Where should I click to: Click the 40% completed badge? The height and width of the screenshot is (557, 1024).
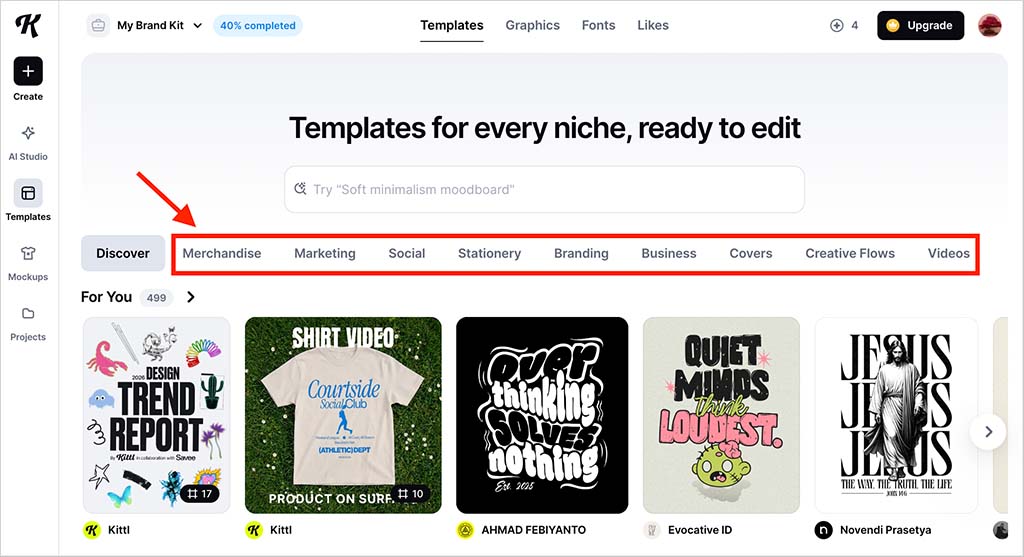pos(257,25)
